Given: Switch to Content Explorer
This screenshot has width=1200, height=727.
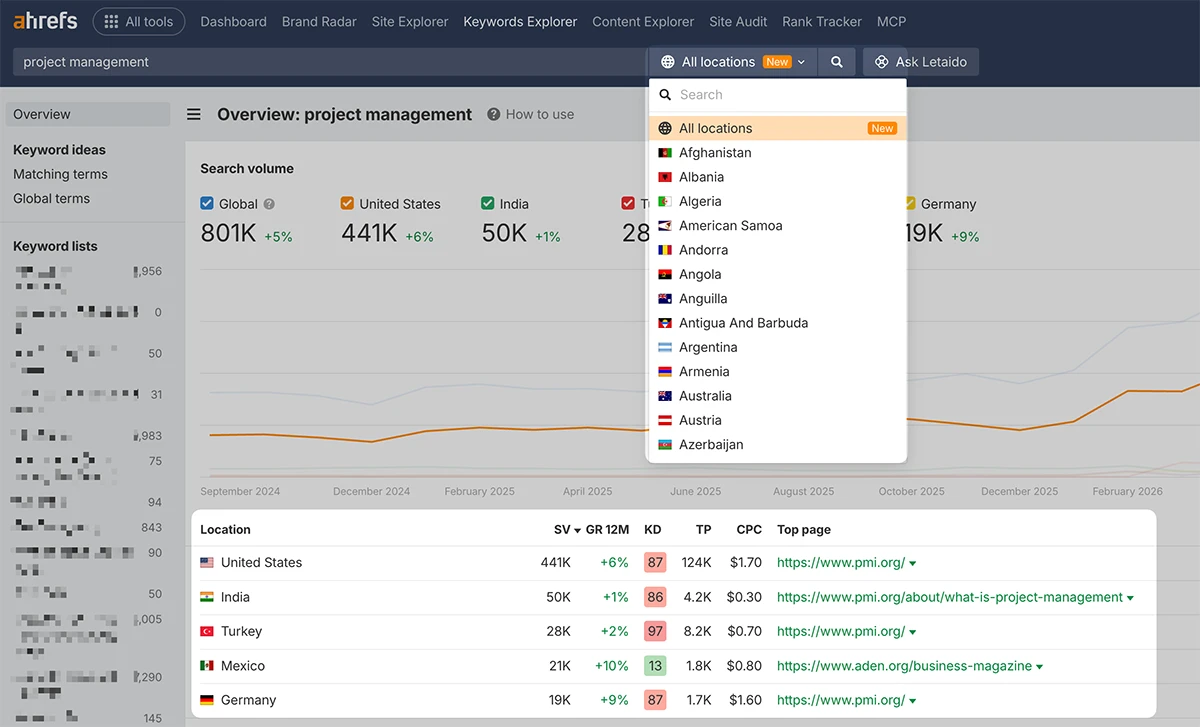Looking at the screenshot, I should point(643,21).
